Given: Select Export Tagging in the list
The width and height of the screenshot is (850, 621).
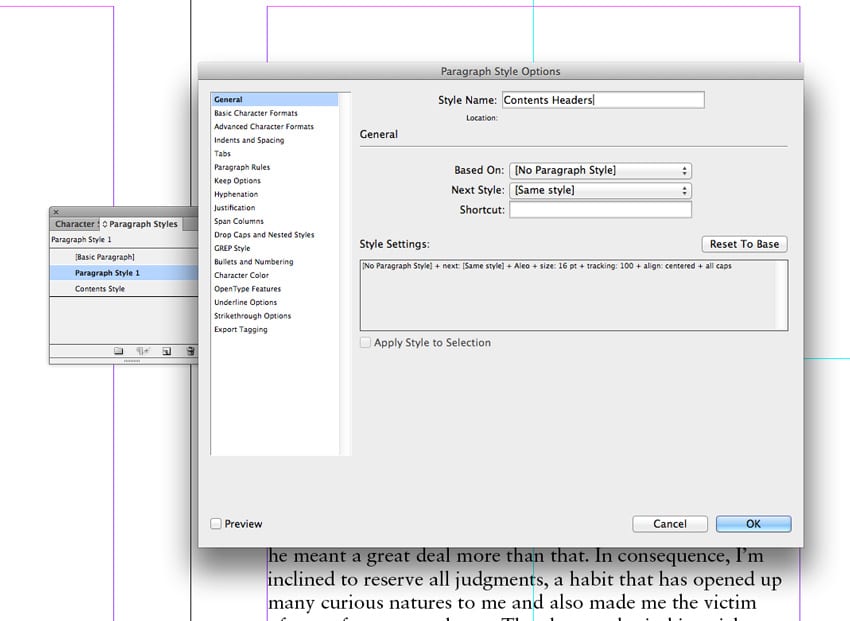Looking at the screenshot, I should [240, 329].
